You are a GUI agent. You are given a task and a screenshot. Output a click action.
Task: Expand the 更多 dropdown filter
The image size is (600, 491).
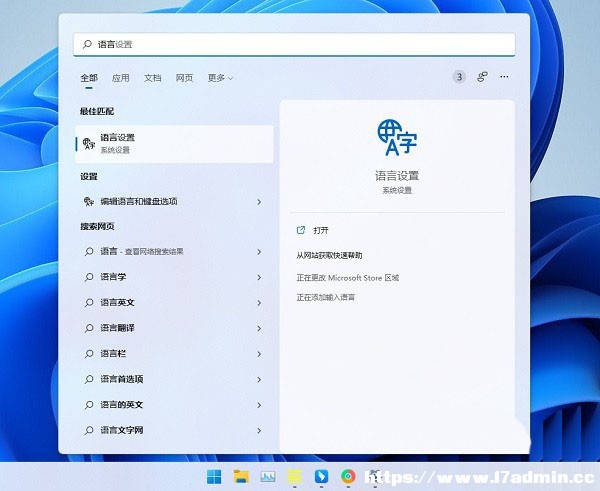click(x=220, y=78)
